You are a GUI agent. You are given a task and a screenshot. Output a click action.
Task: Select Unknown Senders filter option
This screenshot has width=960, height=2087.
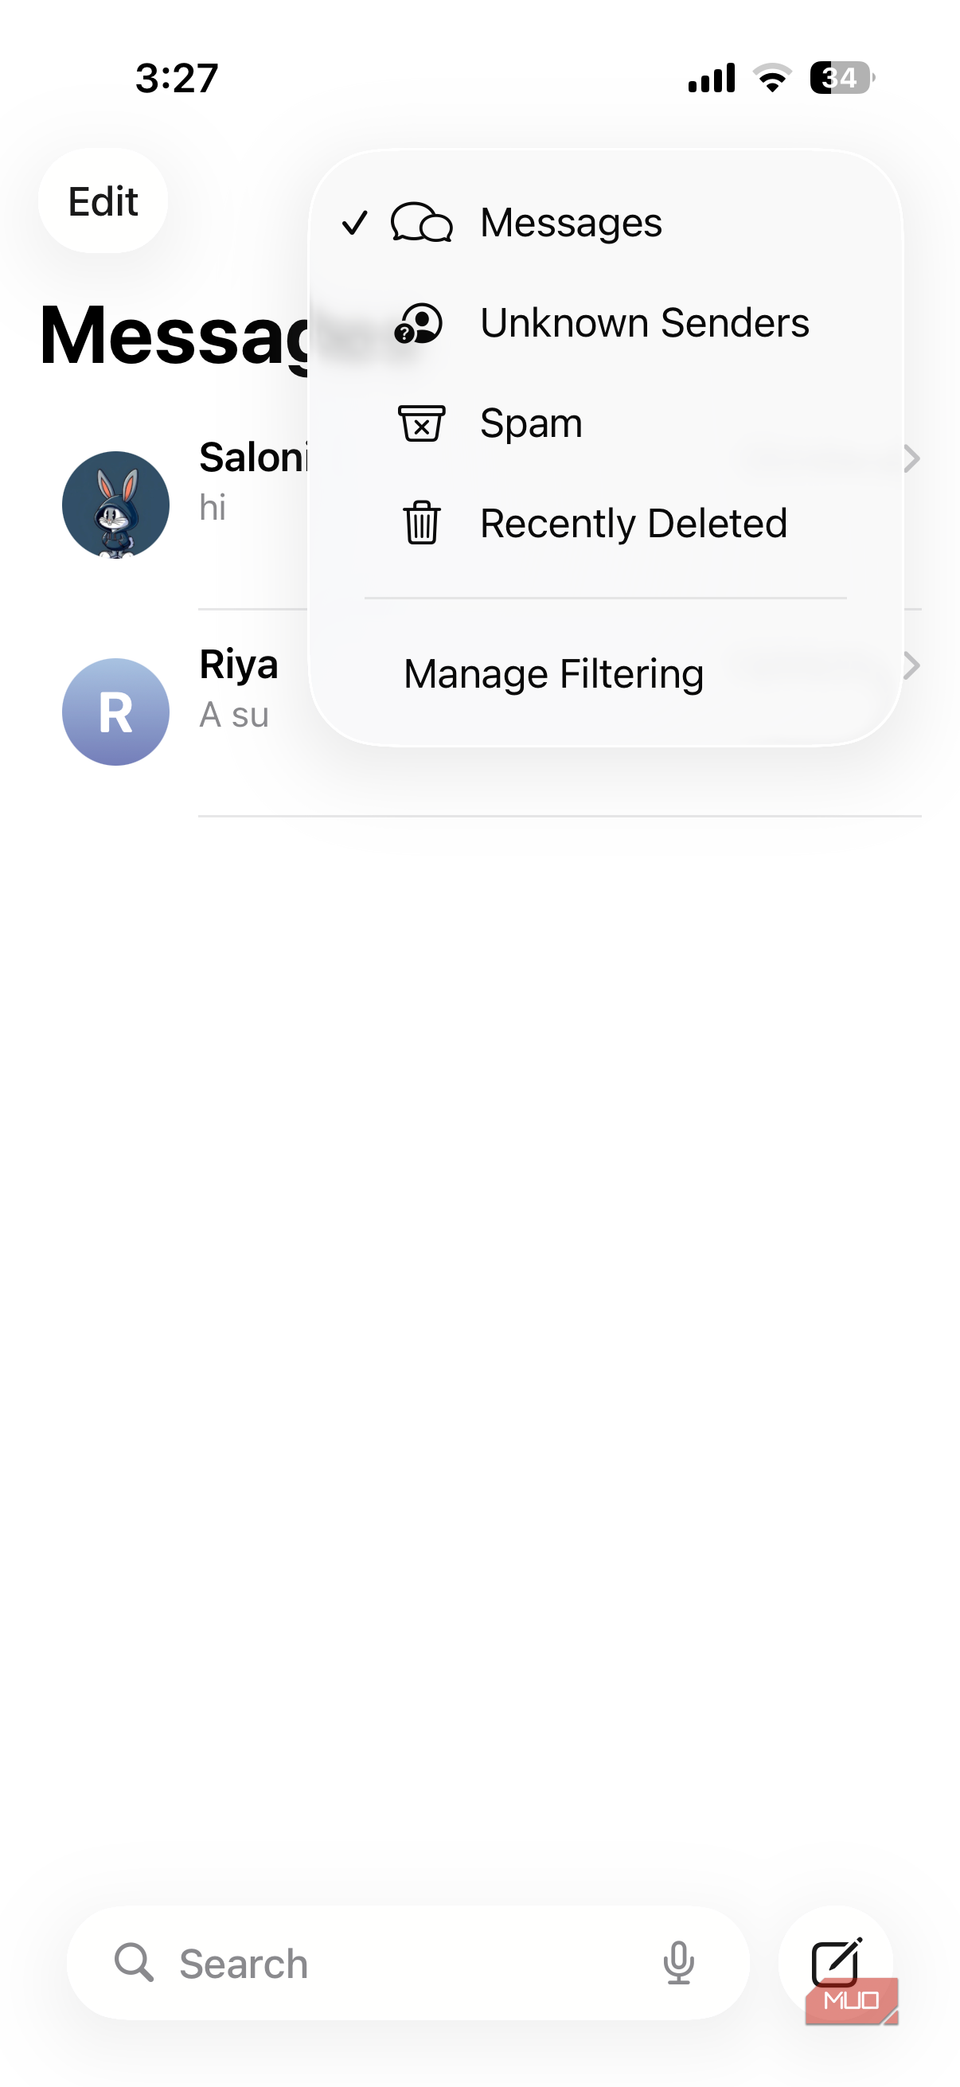[644, 324]
